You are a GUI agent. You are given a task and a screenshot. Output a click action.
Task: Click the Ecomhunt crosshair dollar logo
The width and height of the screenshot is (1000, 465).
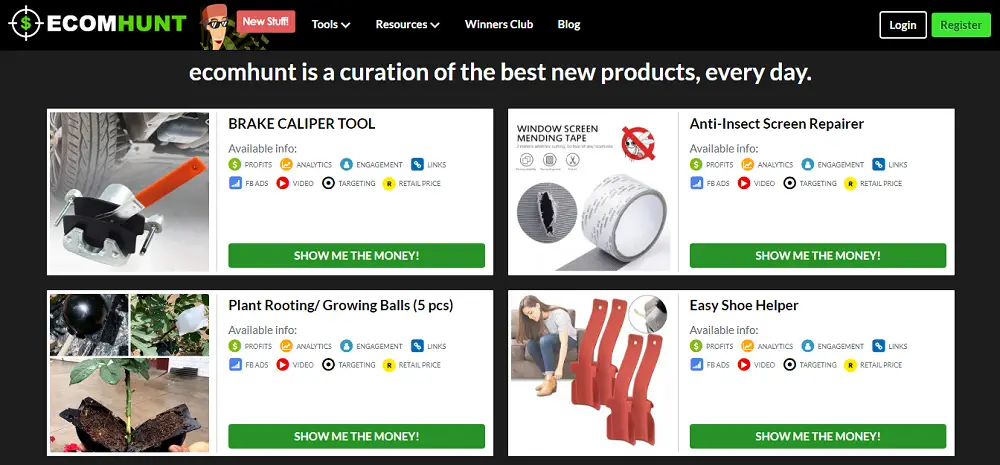(26, 23)
